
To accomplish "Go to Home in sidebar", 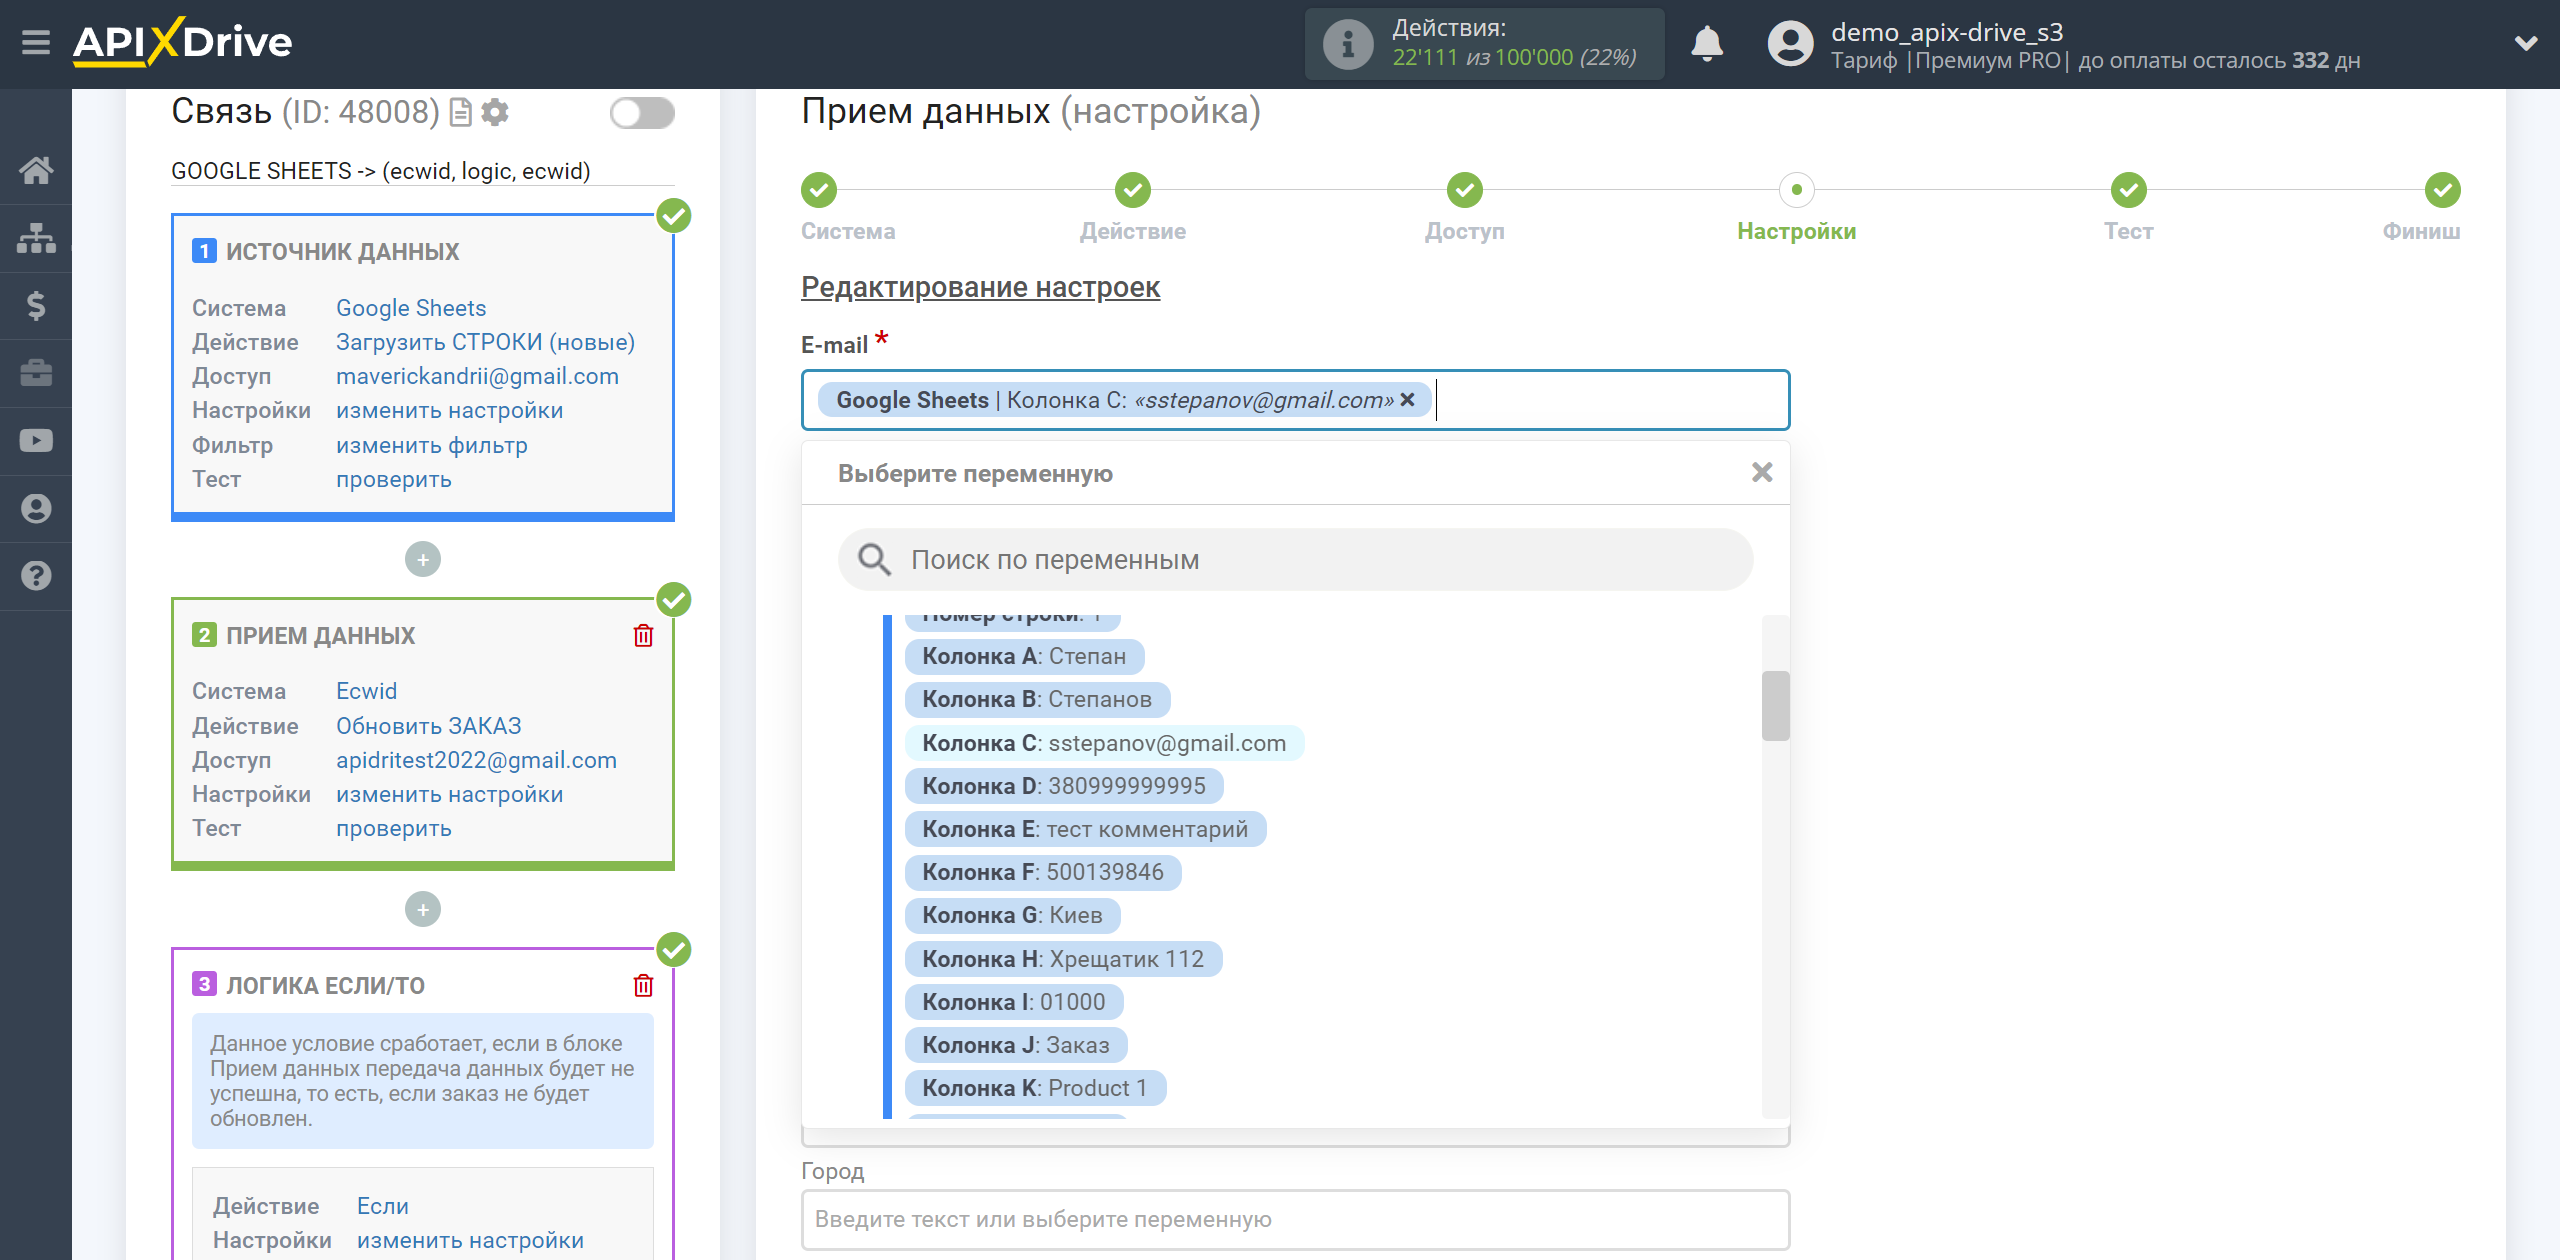I will tap(36, 170).
